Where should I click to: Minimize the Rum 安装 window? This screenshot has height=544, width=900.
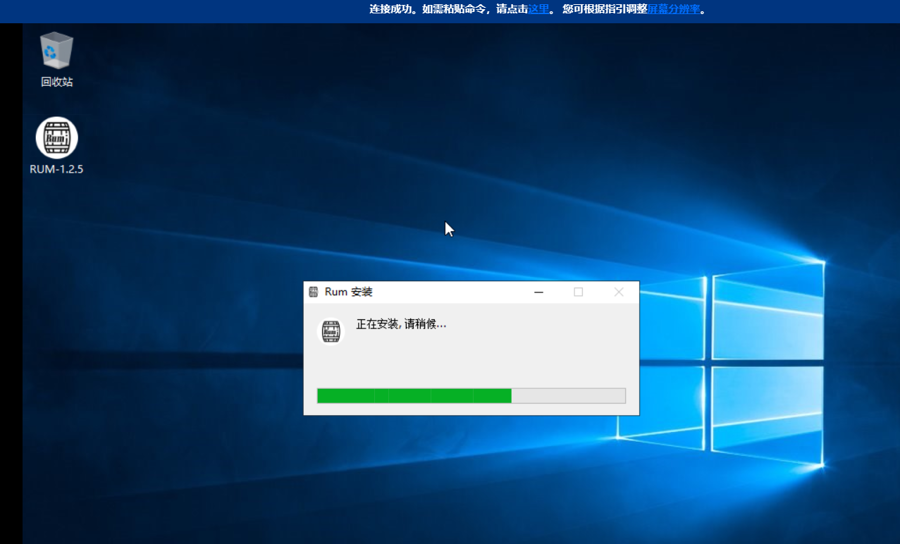click(x=539, y=292)
